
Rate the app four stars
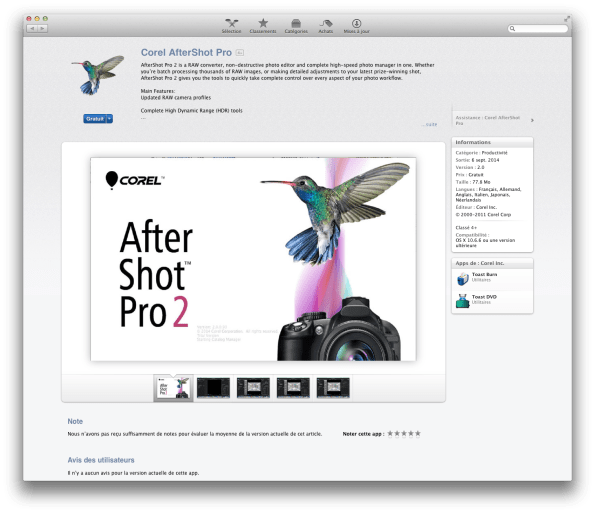coord(411,433)
